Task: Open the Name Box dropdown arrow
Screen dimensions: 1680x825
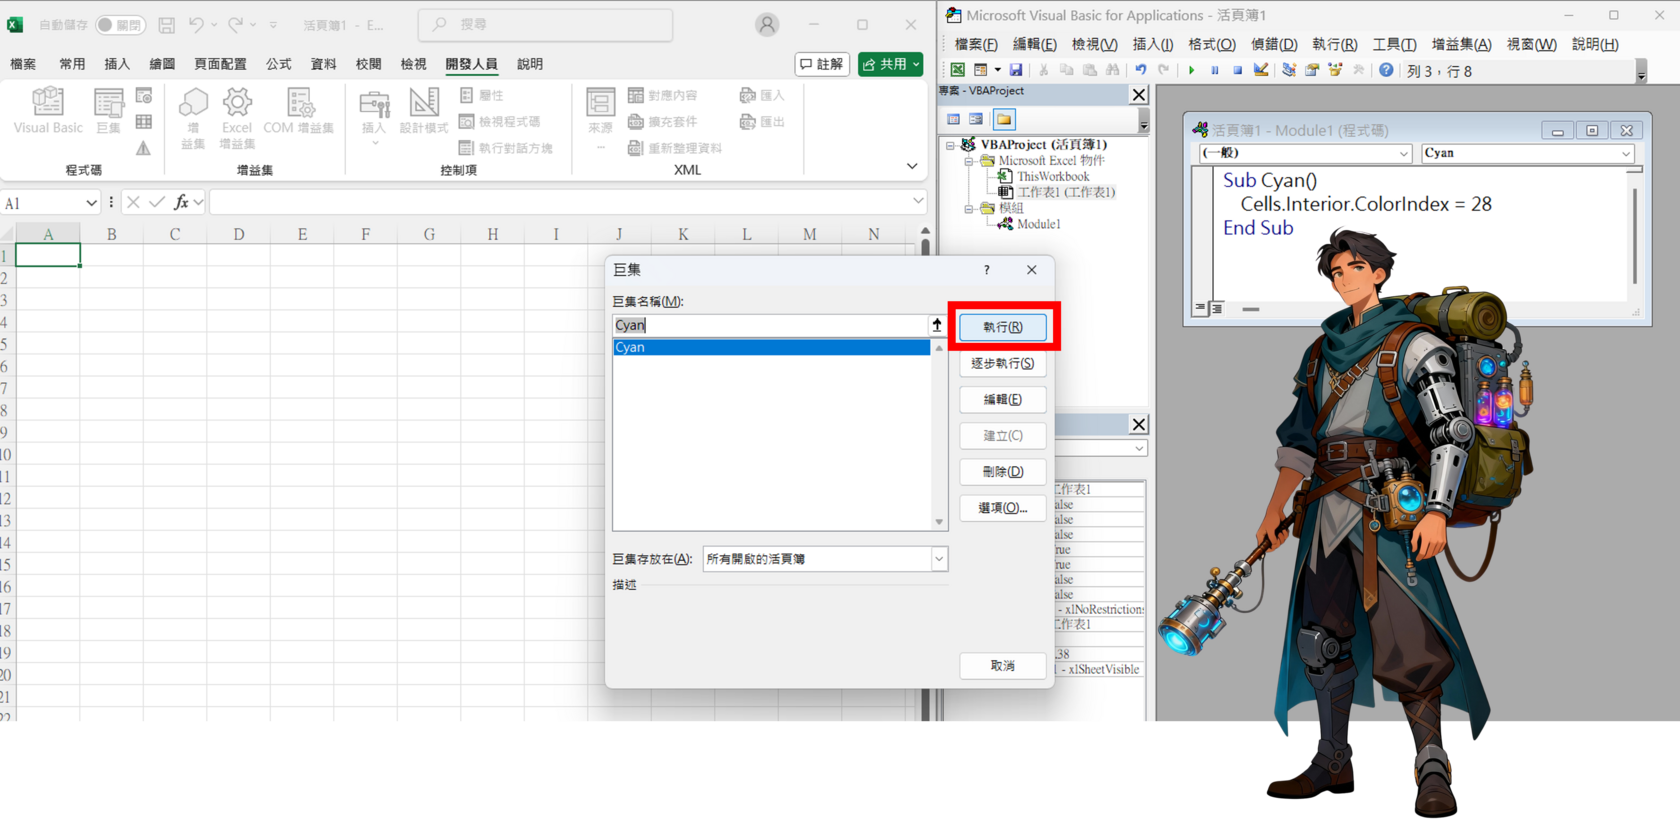Action: (91, 203)
